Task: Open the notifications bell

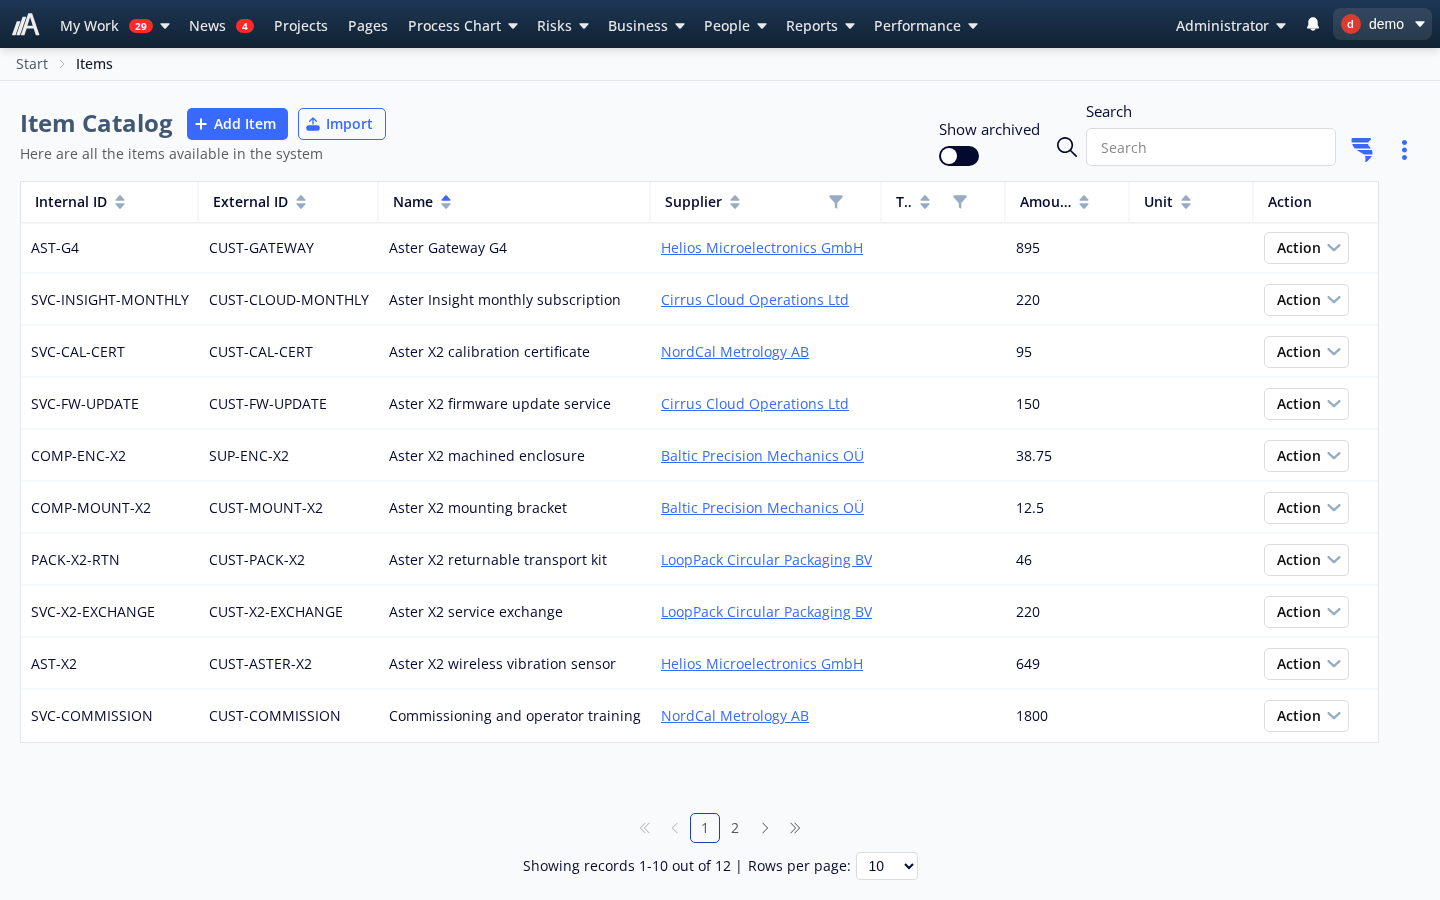Action: point(1313,24)
